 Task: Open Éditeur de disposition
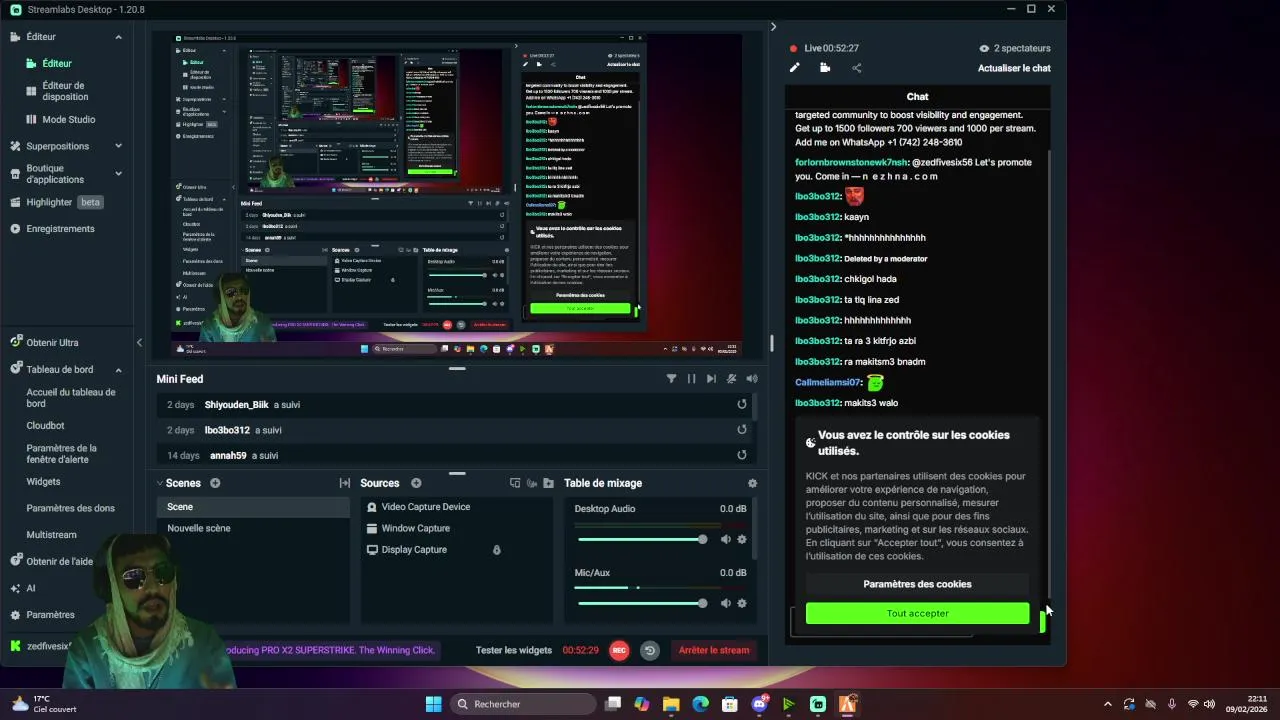tap(65, 91)
